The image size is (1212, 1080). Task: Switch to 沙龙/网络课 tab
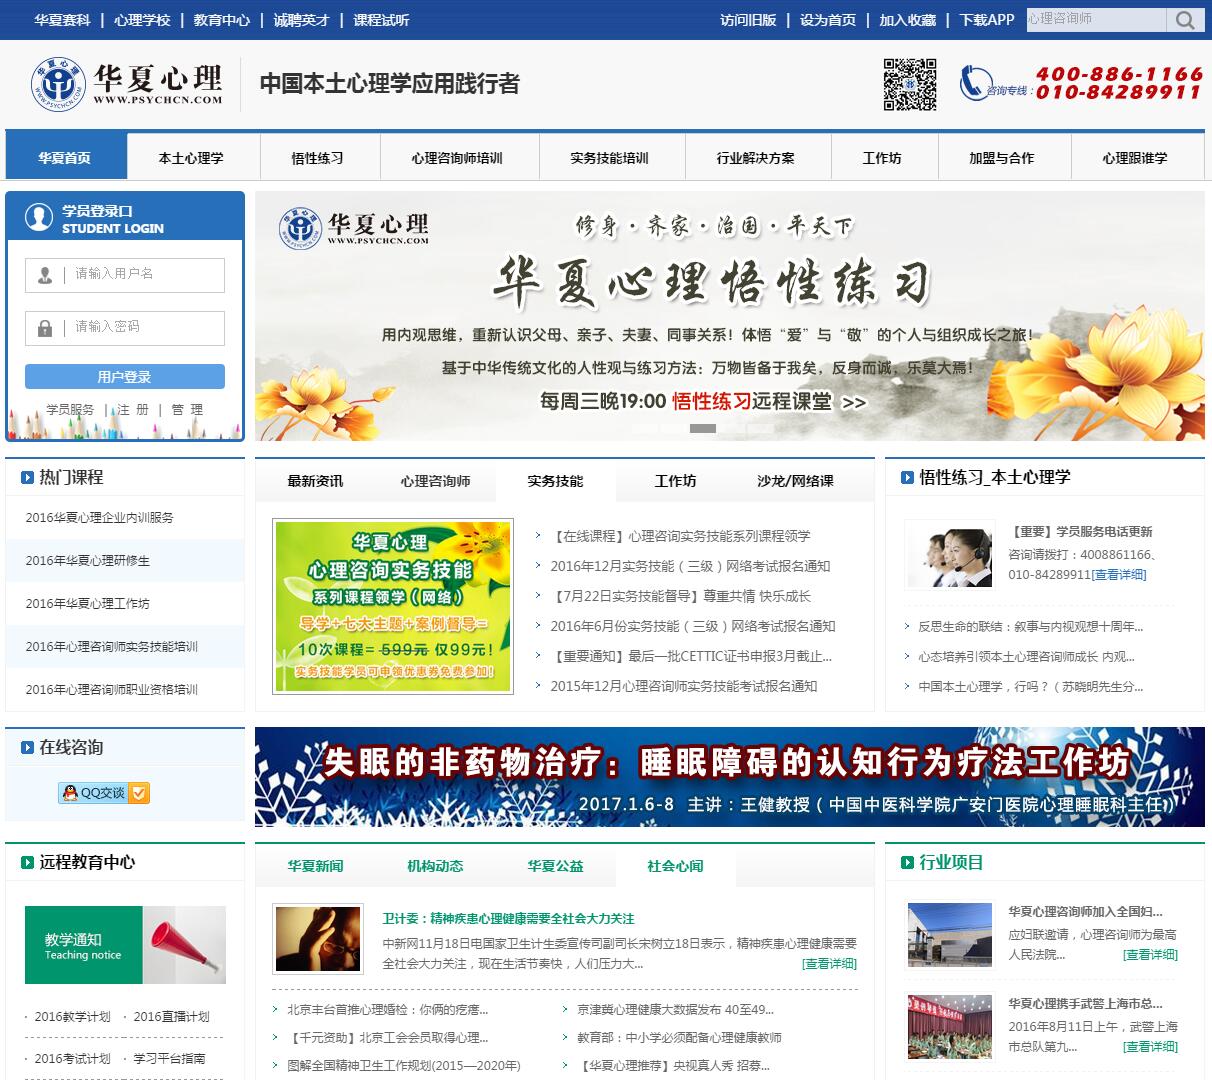pyautogui.click(x=795, y=481)
